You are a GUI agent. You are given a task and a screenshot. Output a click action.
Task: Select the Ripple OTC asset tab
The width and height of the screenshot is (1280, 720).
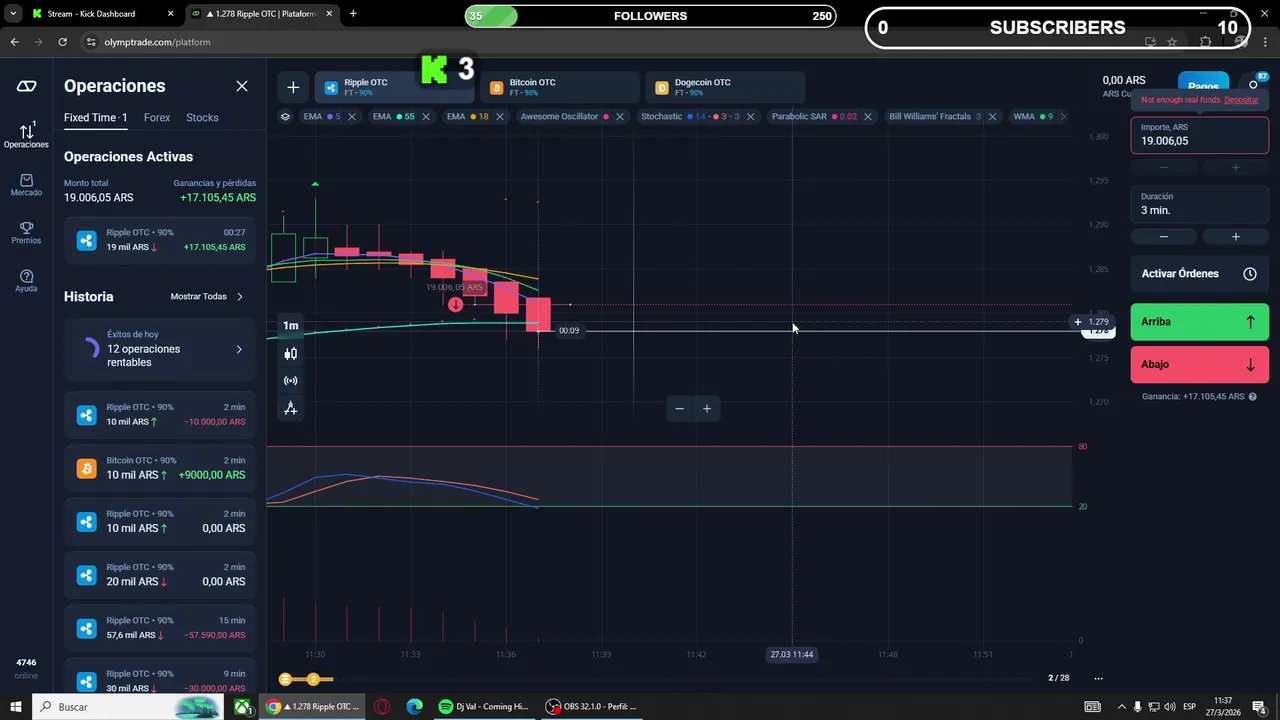pyautogui.click(x=394, y=88)
